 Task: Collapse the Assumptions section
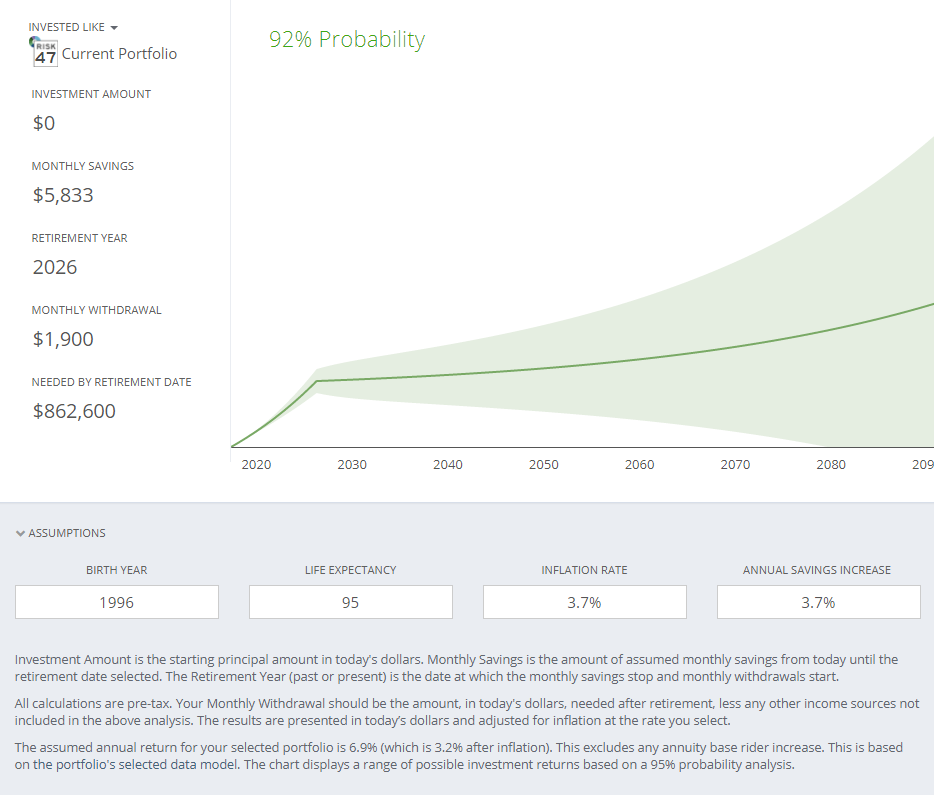point(61,533)
